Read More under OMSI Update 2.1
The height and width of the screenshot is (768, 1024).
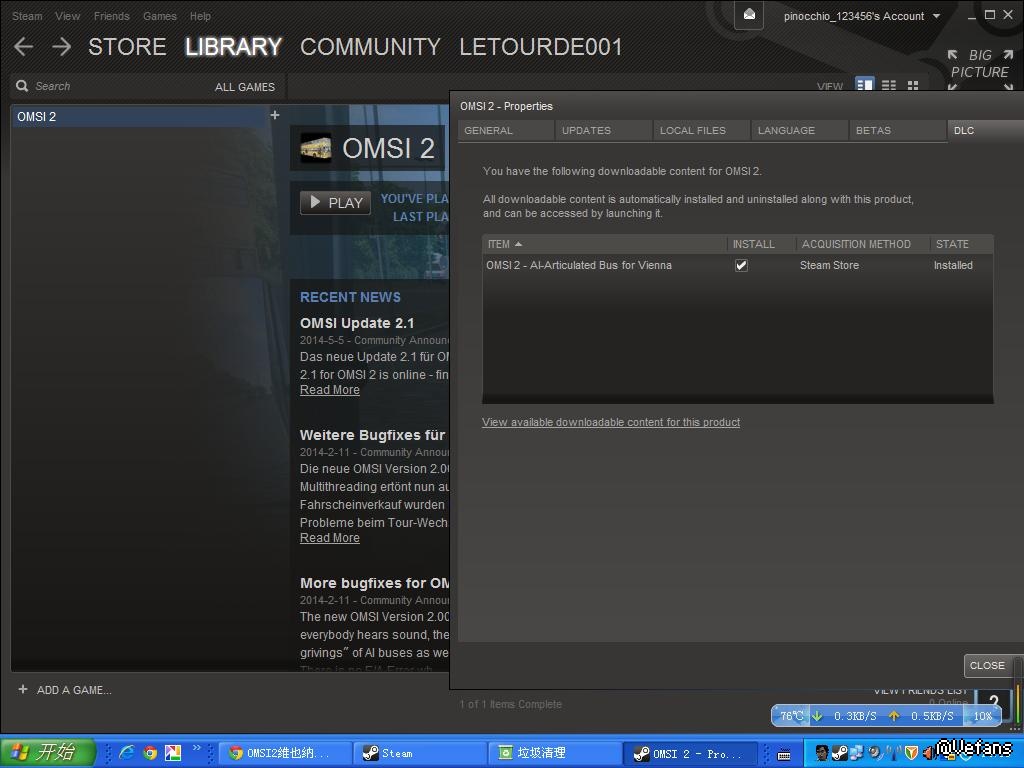pyautogui.click(x=330, y=390)
